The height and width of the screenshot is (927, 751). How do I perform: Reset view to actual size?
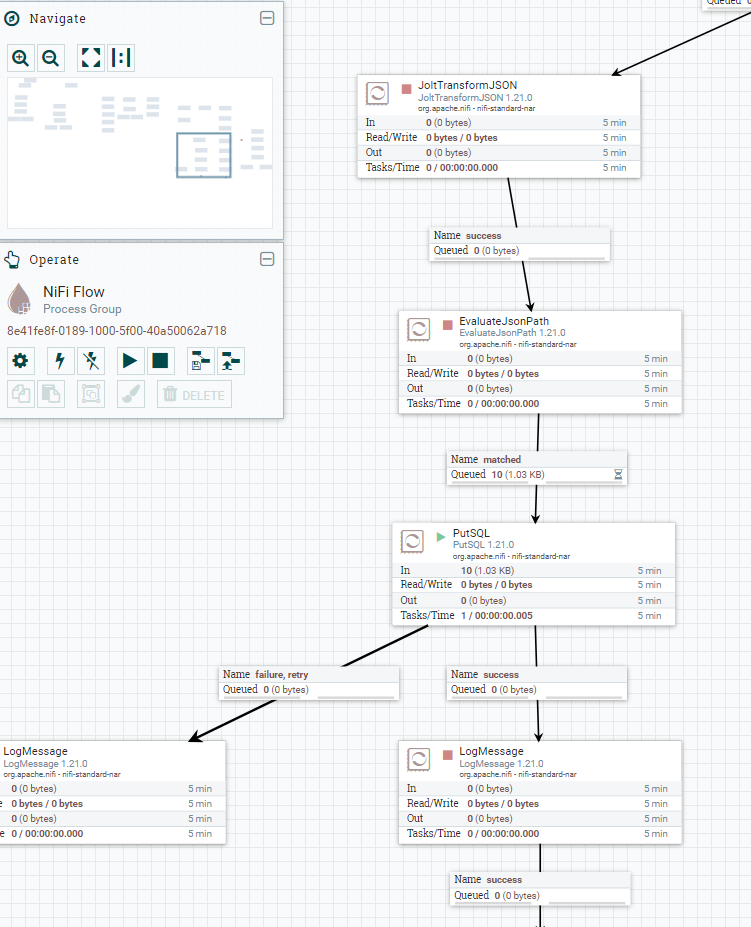(x=121, y=58)
